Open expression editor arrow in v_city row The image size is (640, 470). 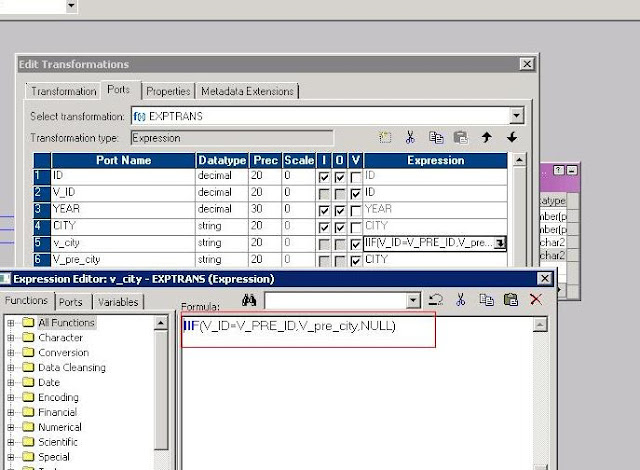tap(500, 243)
